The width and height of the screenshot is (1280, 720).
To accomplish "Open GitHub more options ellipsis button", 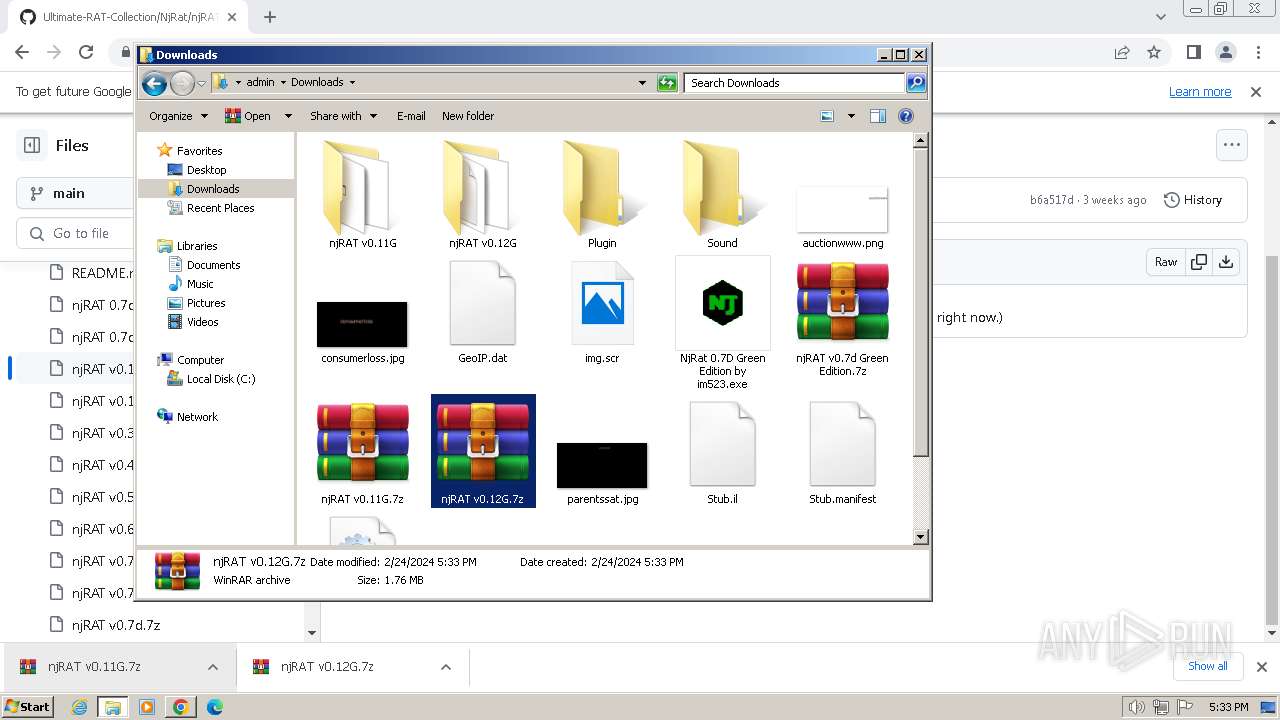I will [x=1231, y=145].
